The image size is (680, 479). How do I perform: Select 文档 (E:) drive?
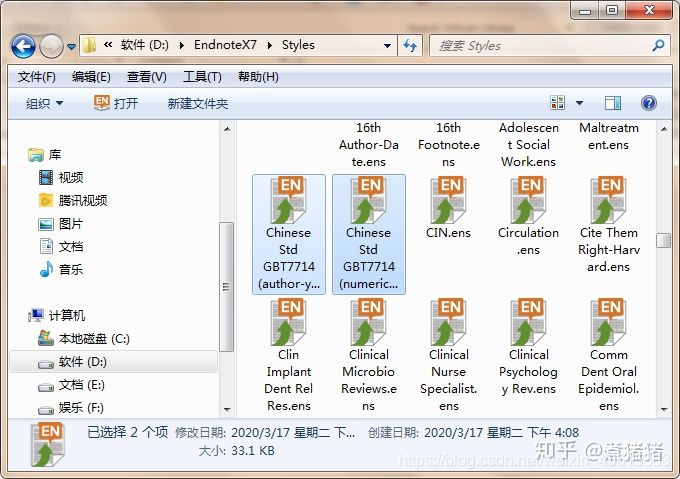click(x=72, y=385)
